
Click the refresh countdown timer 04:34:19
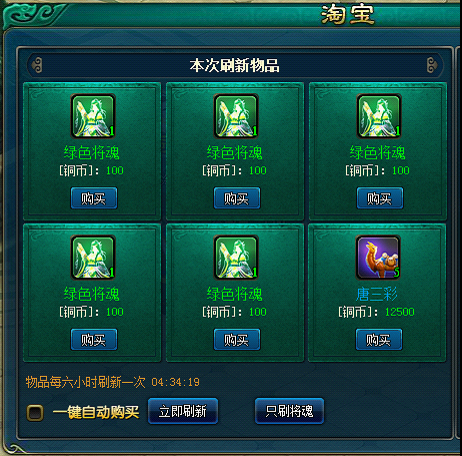(175, 382)
